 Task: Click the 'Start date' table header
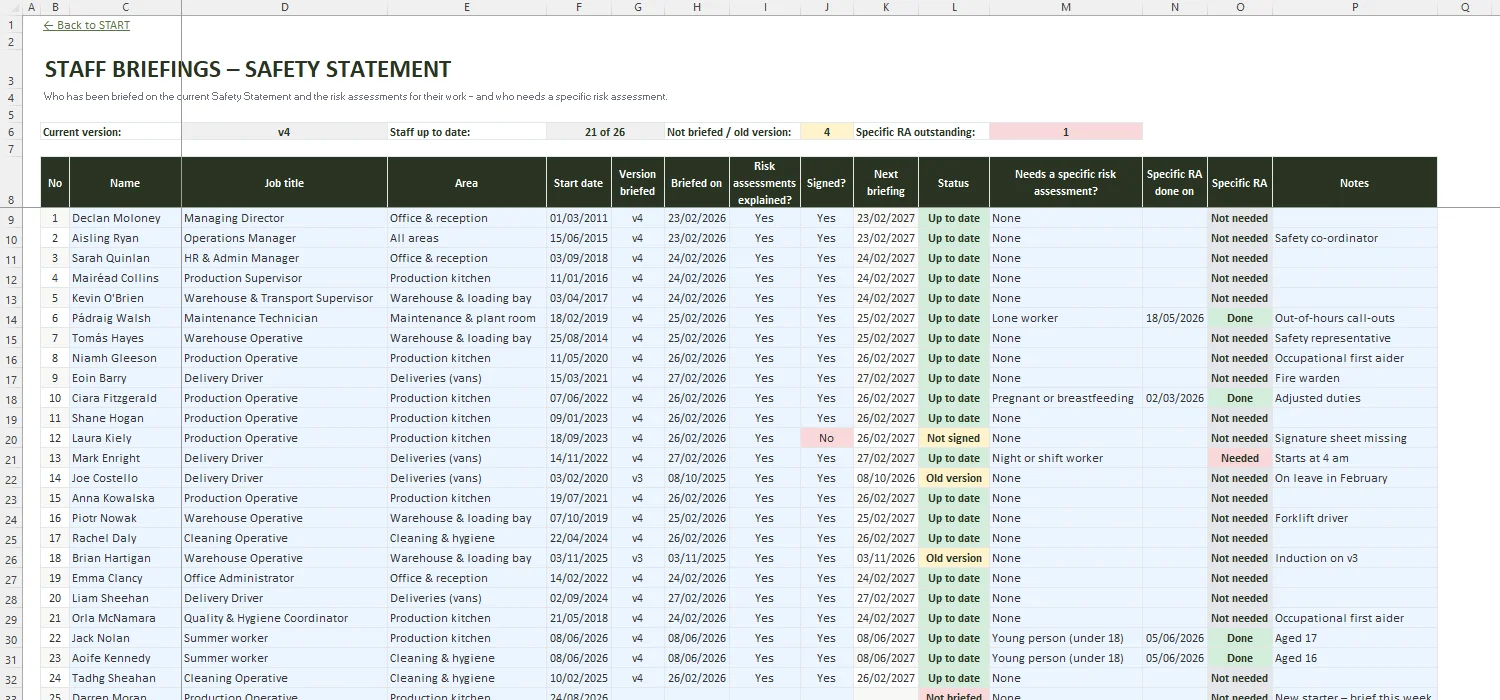[579, 183]
